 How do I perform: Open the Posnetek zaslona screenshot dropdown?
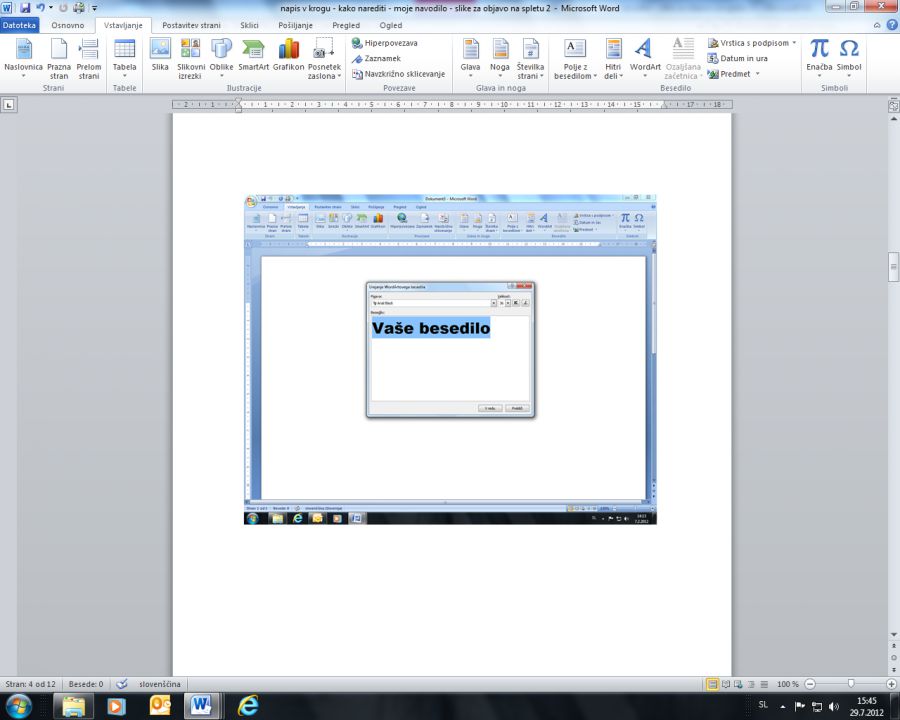click(324, 59)
